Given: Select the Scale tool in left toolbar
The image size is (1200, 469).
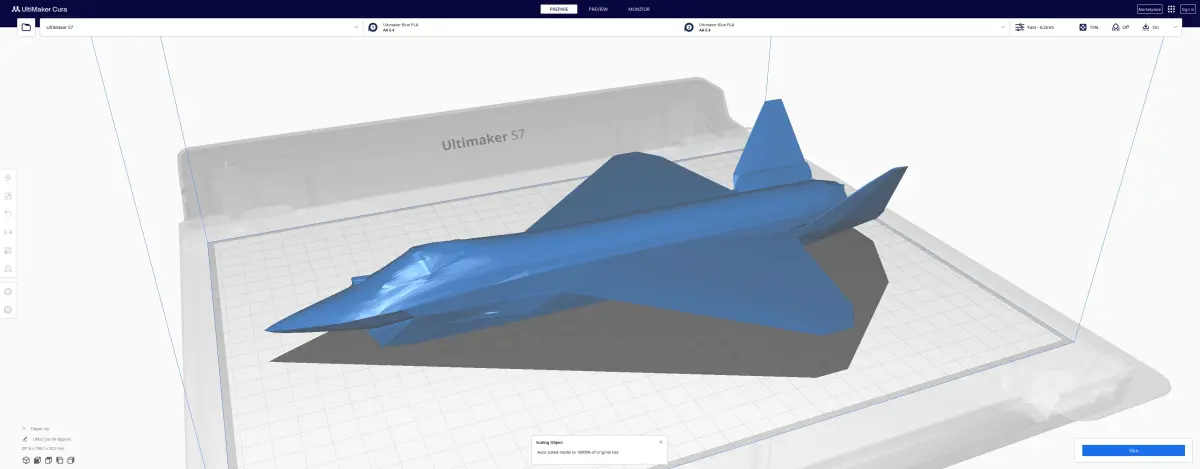Looking at the screenshot, I should coord(8,195).
